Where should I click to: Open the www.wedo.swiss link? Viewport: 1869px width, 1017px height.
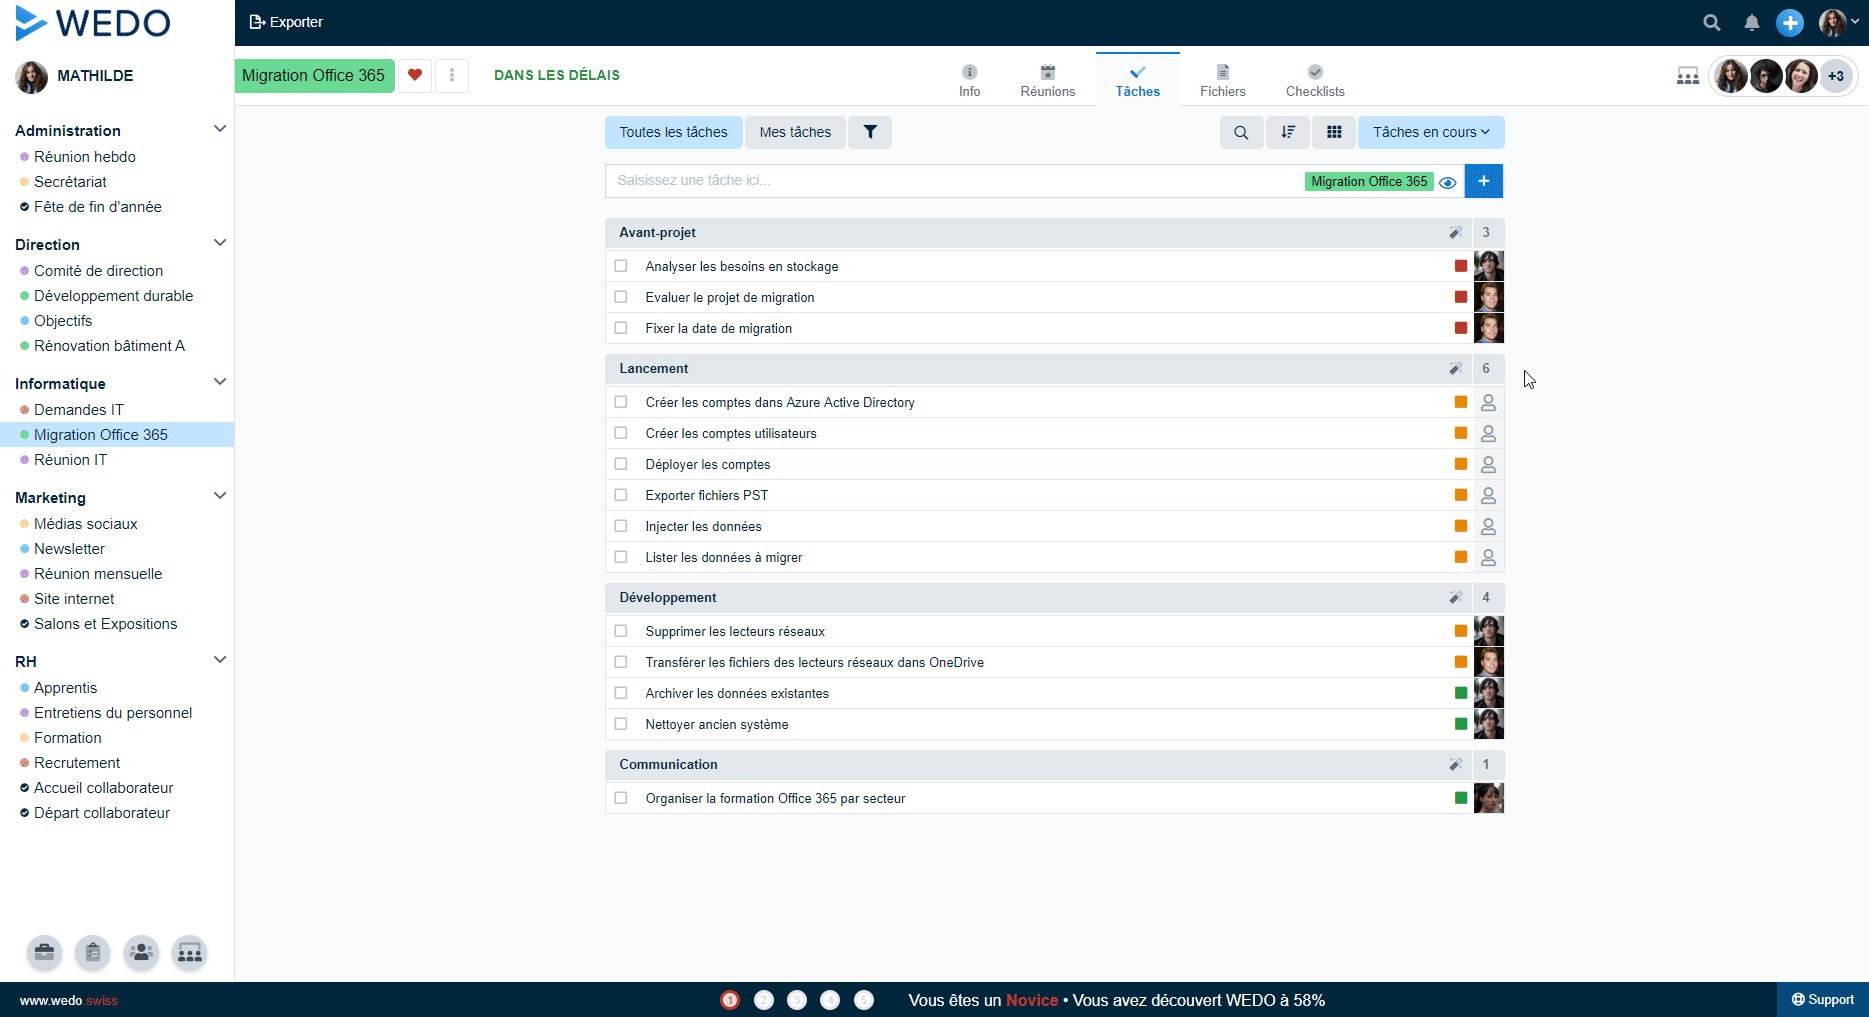[68, 1001]
